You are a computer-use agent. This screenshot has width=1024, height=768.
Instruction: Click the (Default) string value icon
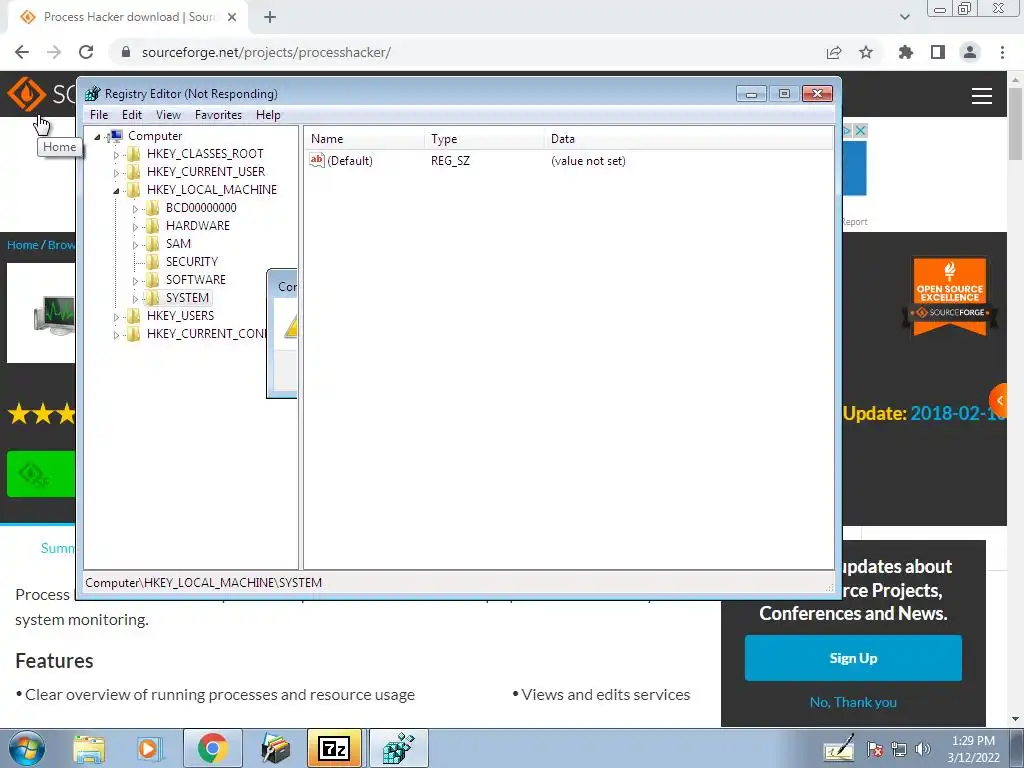(317, 160)
